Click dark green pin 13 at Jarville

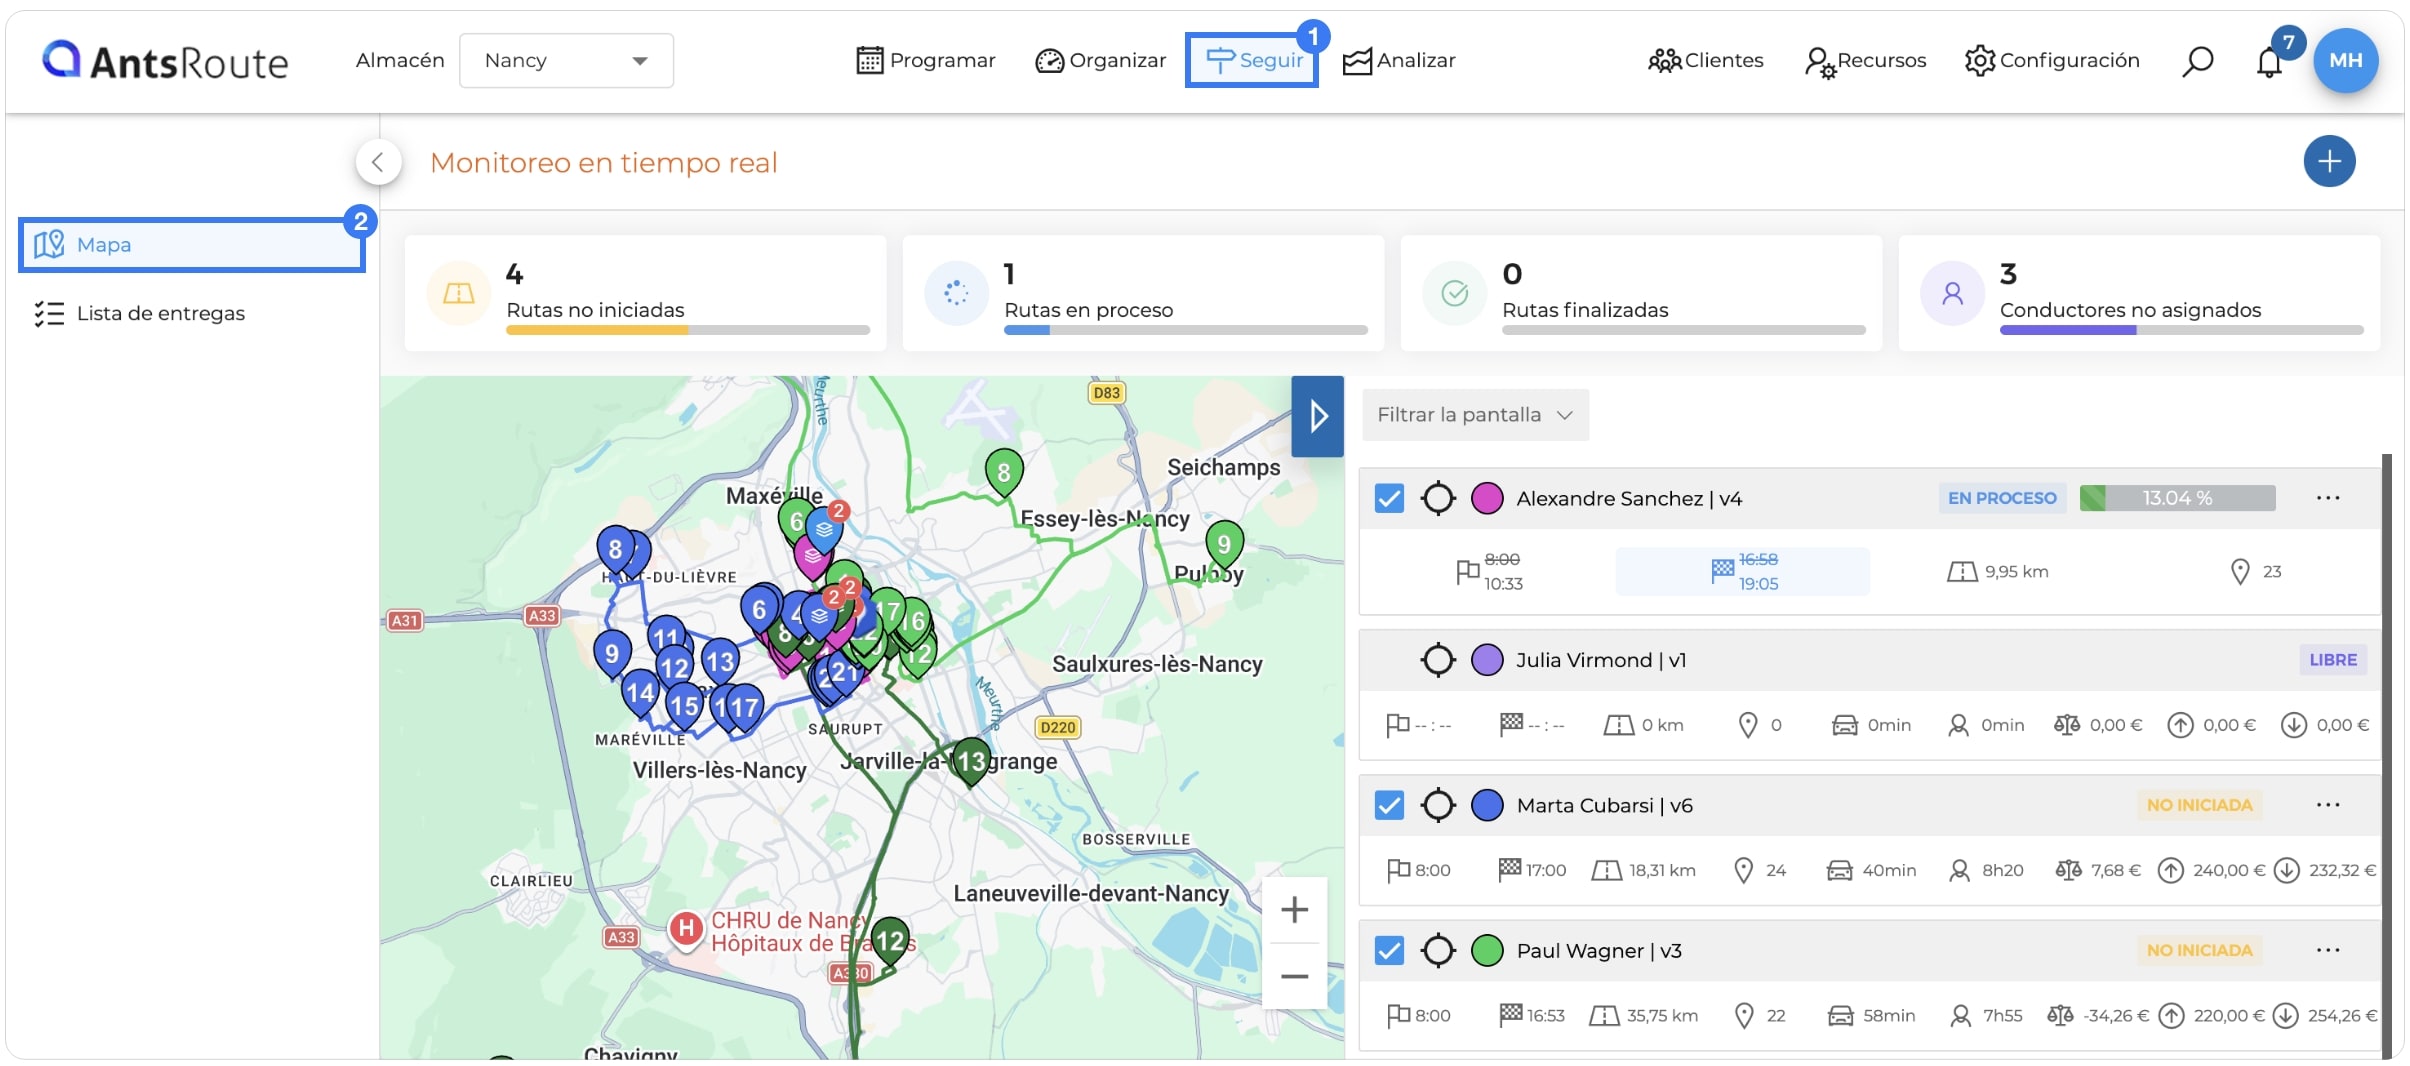click(x=971, y=762)
